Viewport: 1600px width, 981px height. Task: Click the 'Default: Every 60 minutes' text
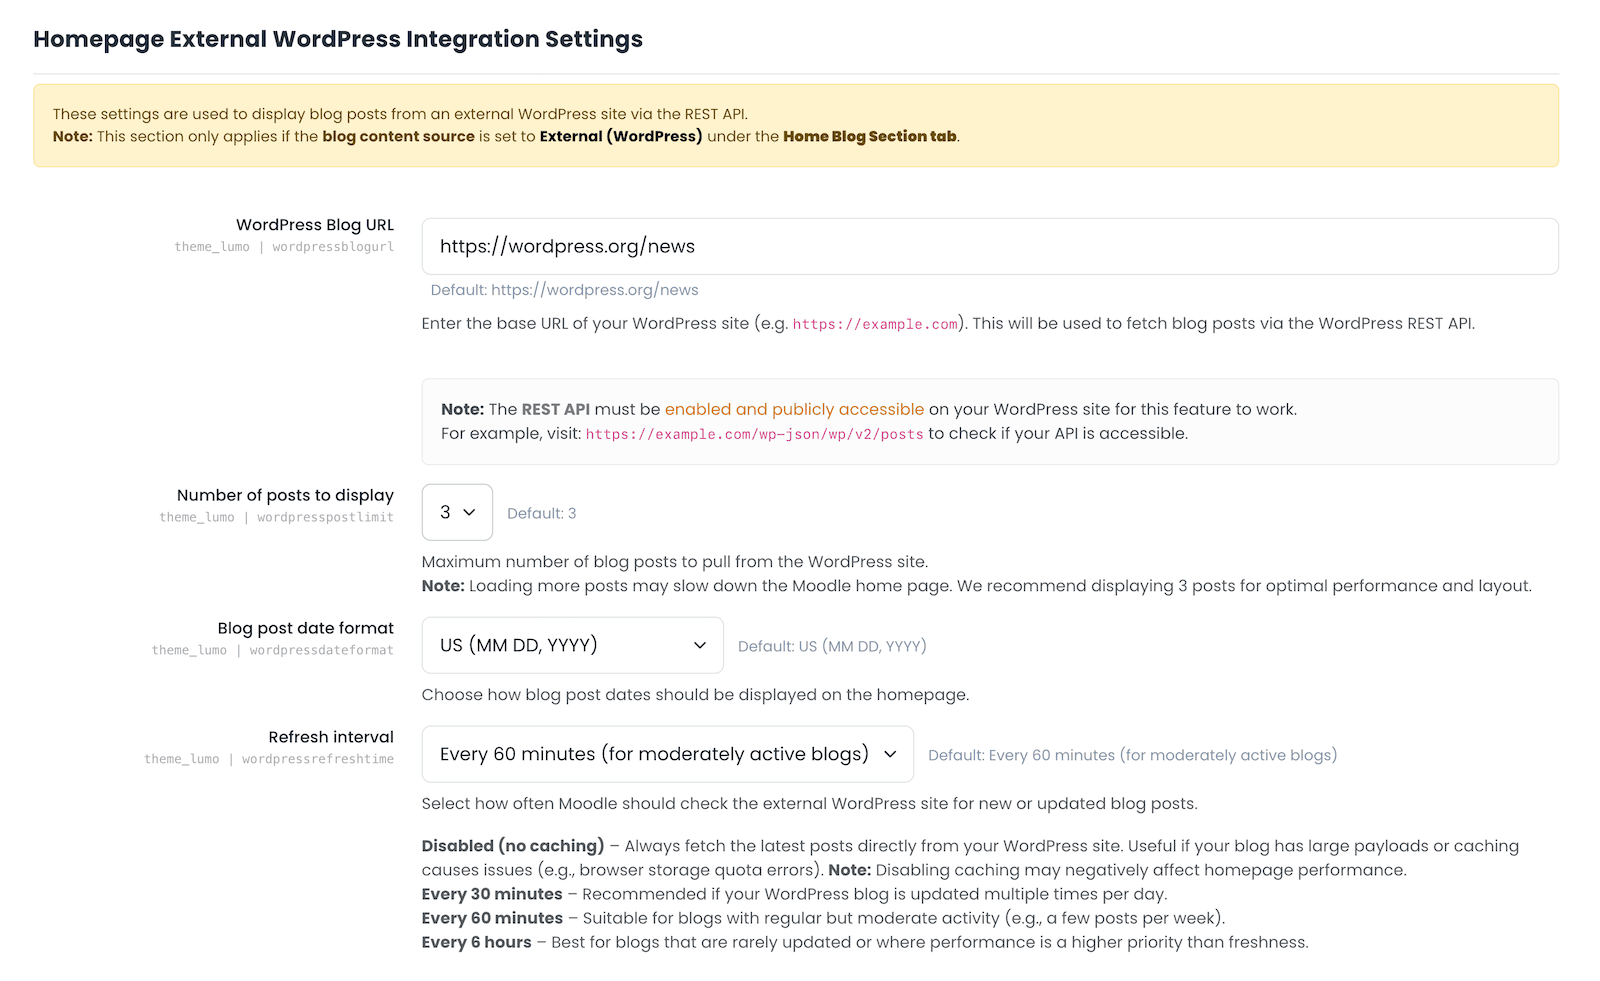pos(1132,755)
